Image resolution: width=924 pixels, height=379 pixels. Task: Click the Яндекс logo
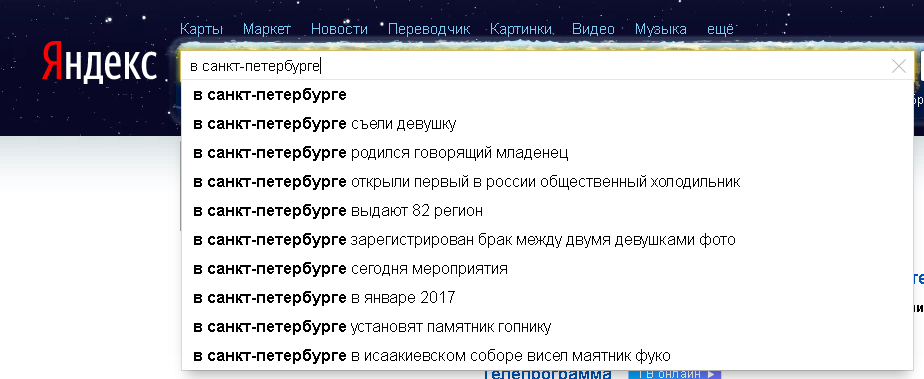[99, 61]
